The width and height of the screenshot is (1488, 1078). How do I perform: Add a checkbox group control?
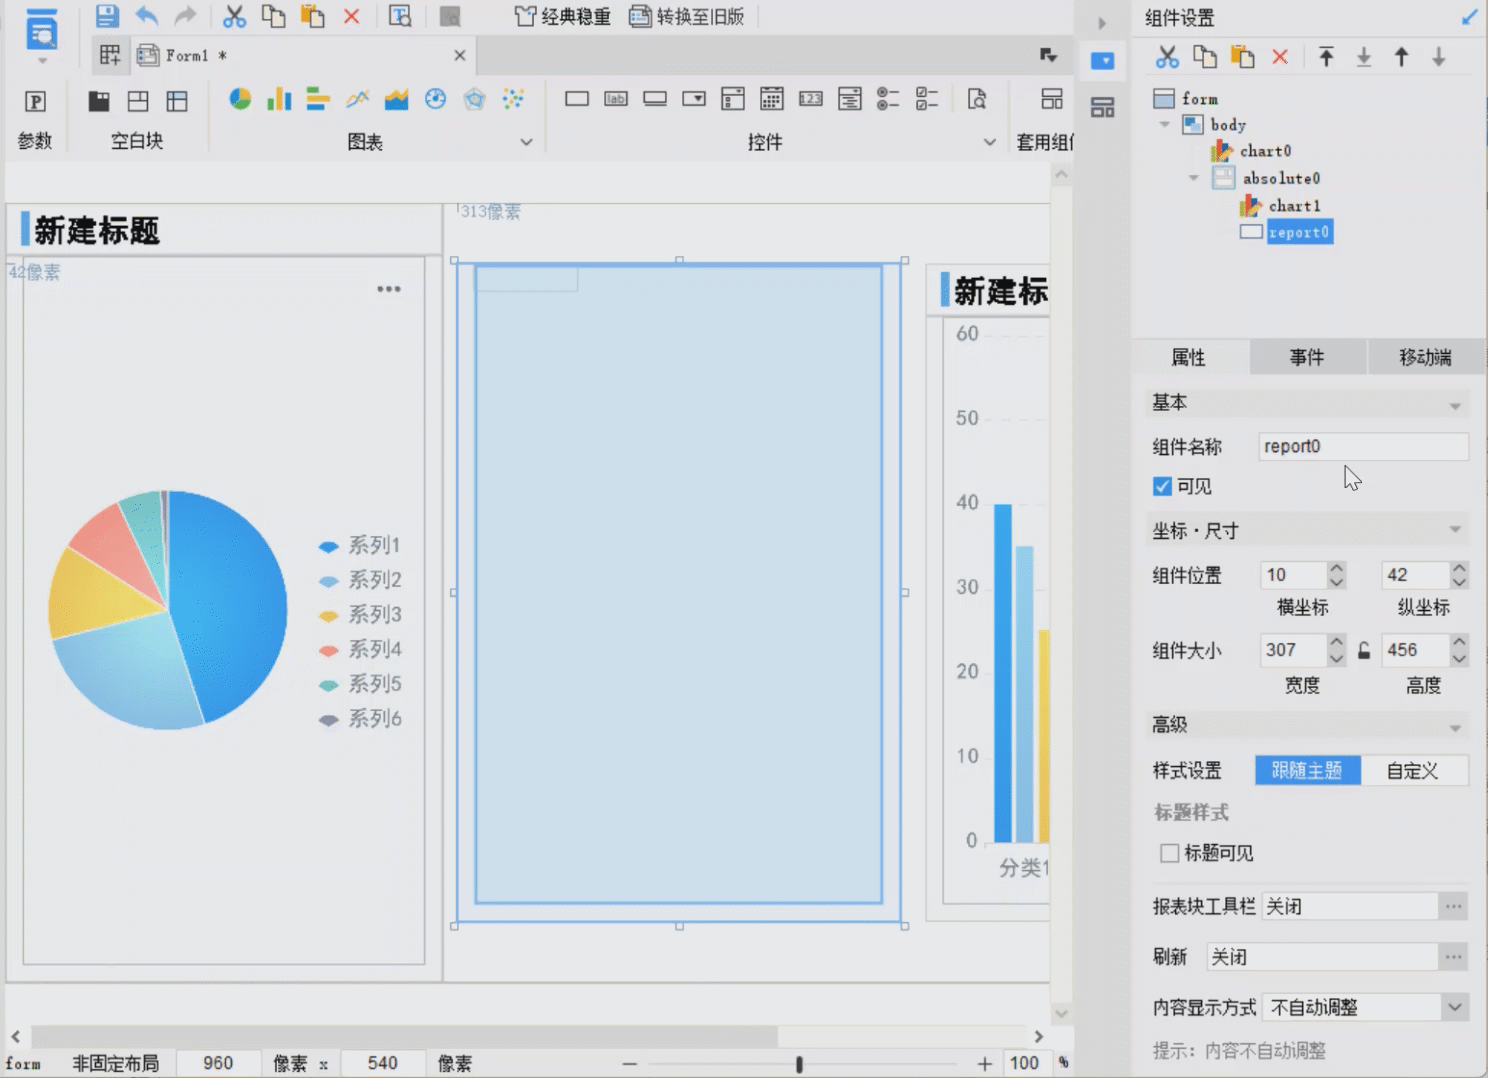click(927, 99)
